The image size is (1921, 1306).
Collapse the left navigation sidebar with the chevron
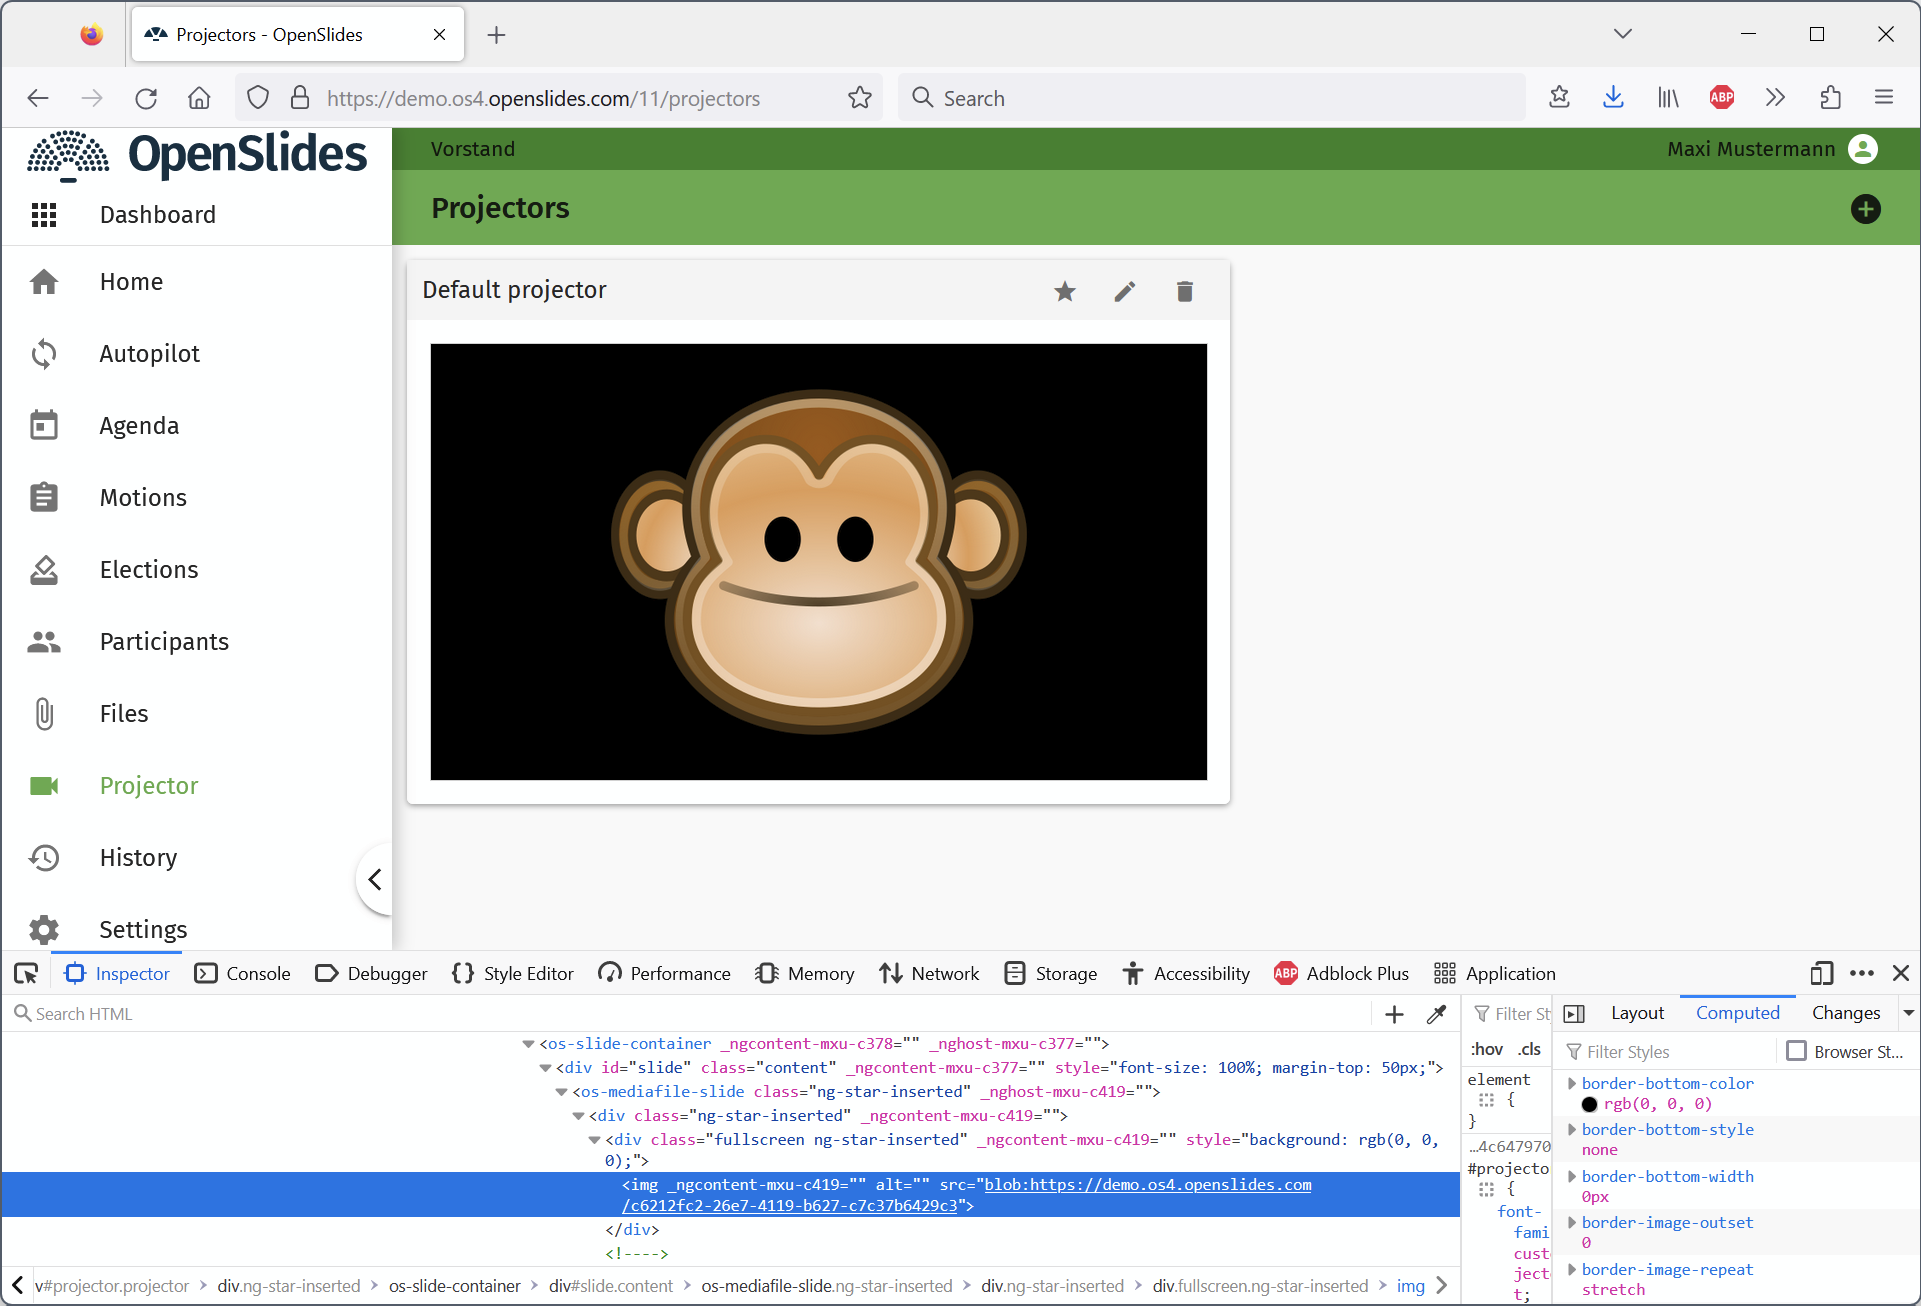point(375,879)
